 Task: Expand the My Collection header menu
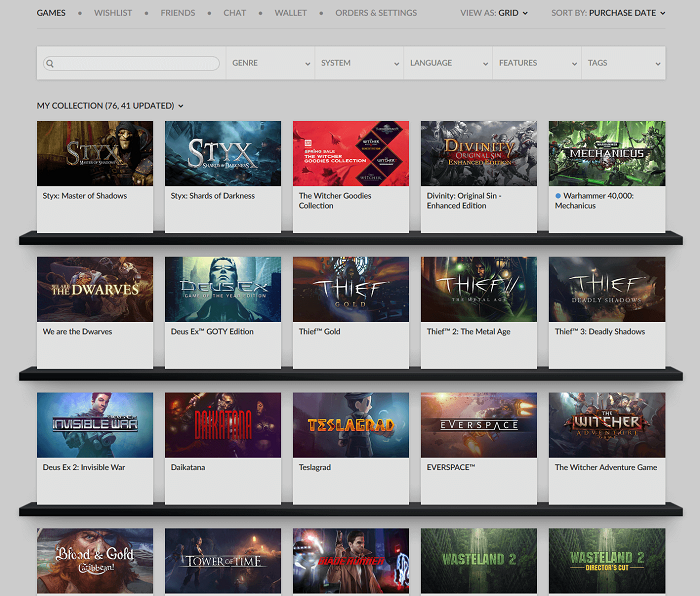[x=110, y=105]
